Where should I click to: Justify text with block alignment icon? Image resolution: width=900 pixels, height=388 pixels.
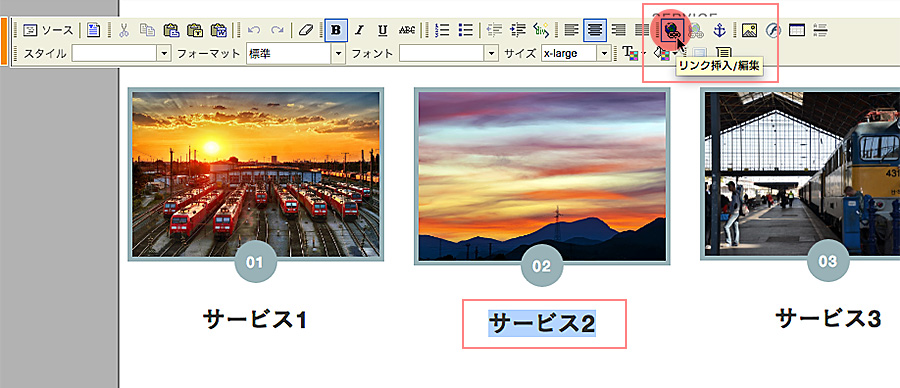pos(642,30)
